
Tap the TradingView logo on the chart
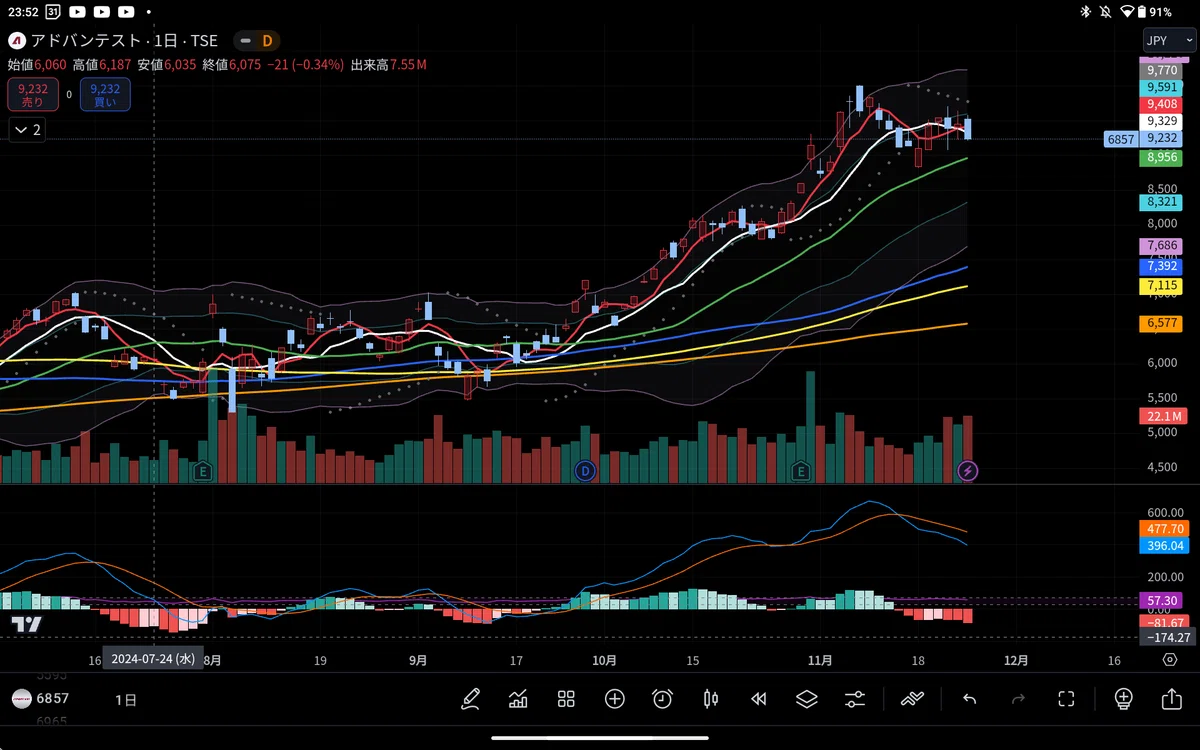[27, 625]
